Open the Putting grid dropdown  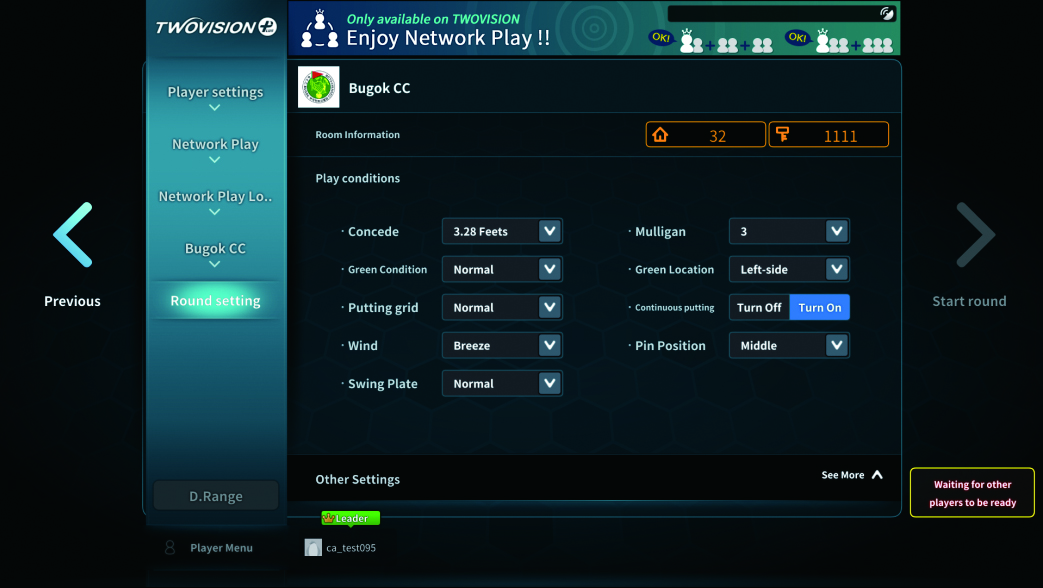tap(502, 307)
